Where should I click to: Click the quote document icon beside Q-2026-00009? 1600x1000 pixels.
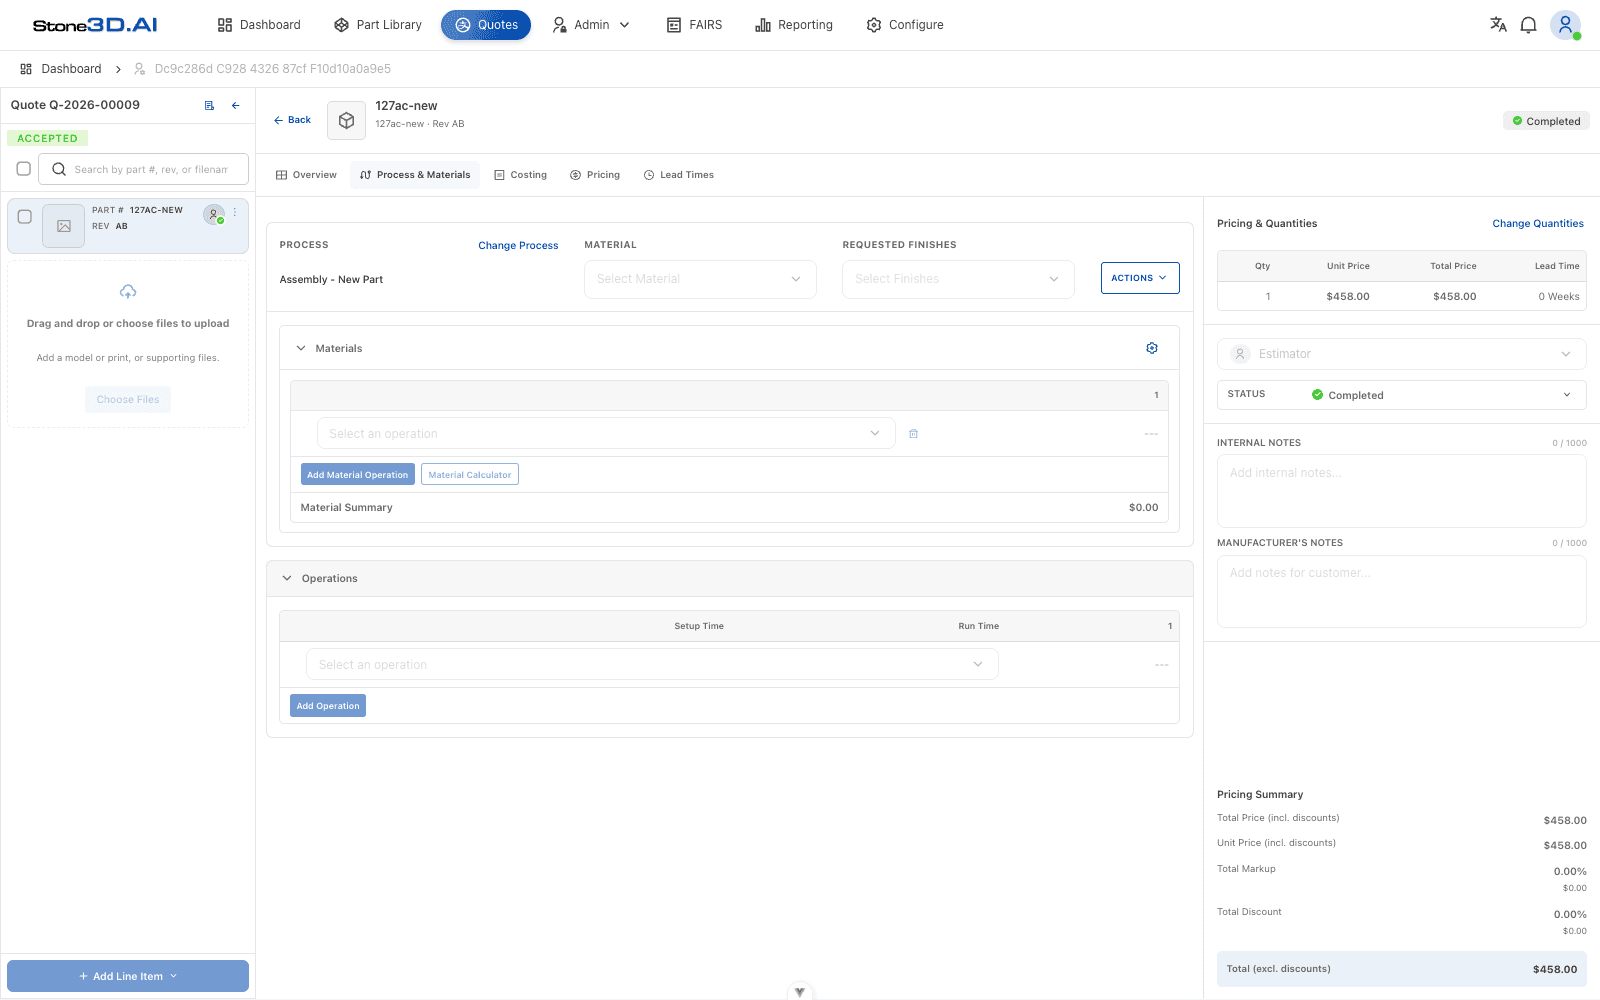(x=209, y=105)
